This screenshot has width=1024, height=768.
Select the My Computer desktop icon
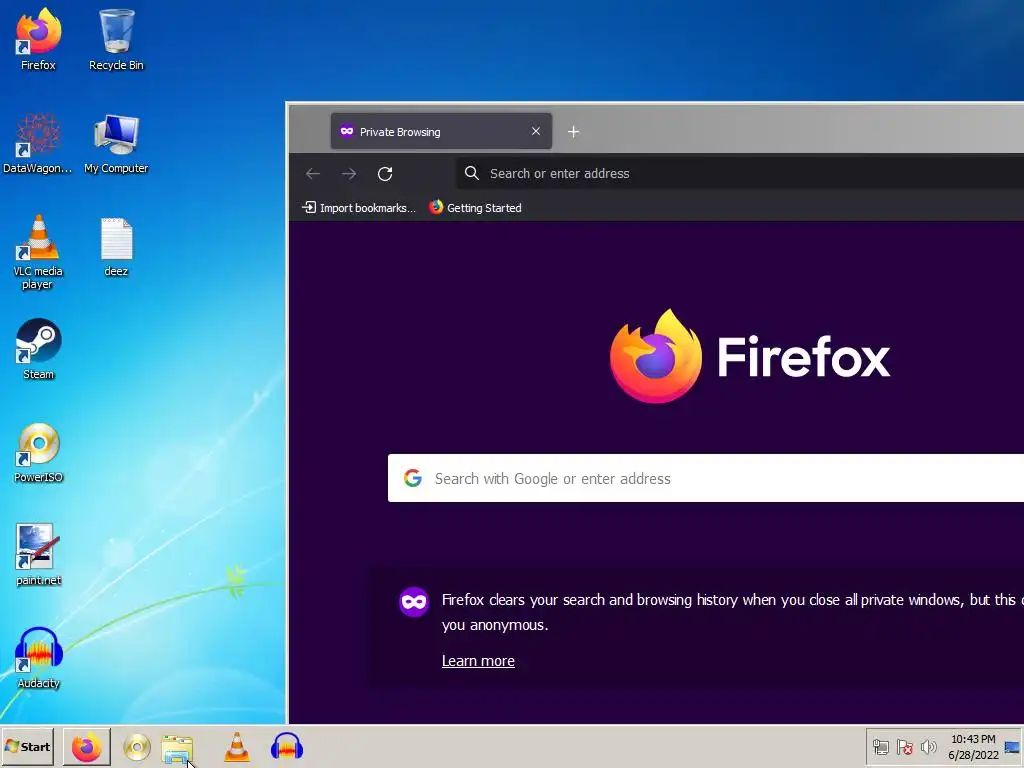116,144
